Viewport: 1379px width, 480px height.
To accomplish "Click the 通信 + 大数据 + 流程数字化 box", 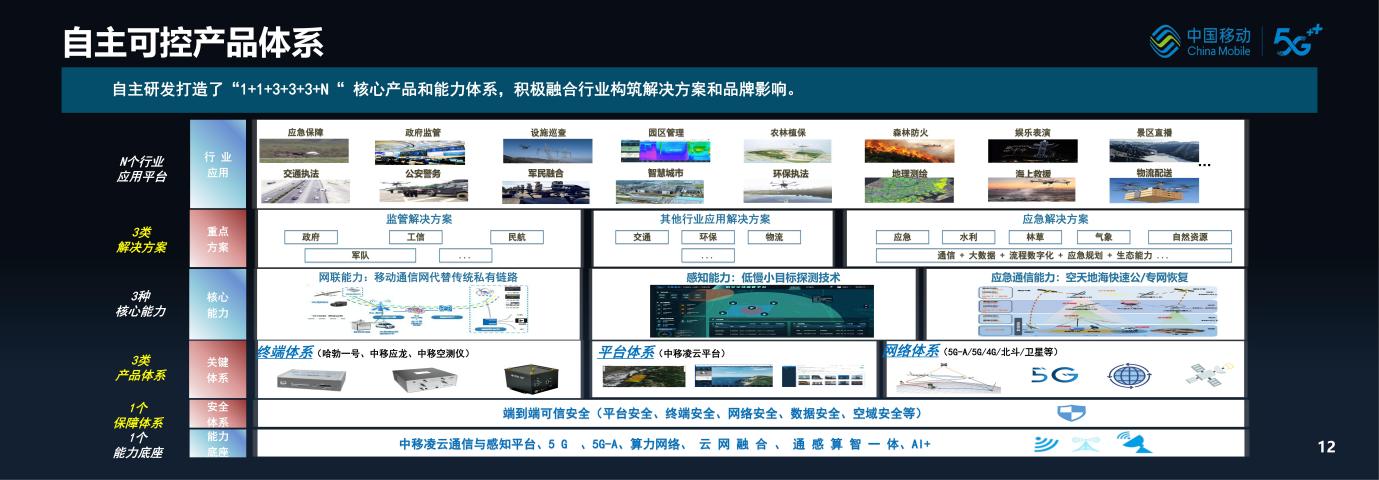I will (x=1054, y=255).
